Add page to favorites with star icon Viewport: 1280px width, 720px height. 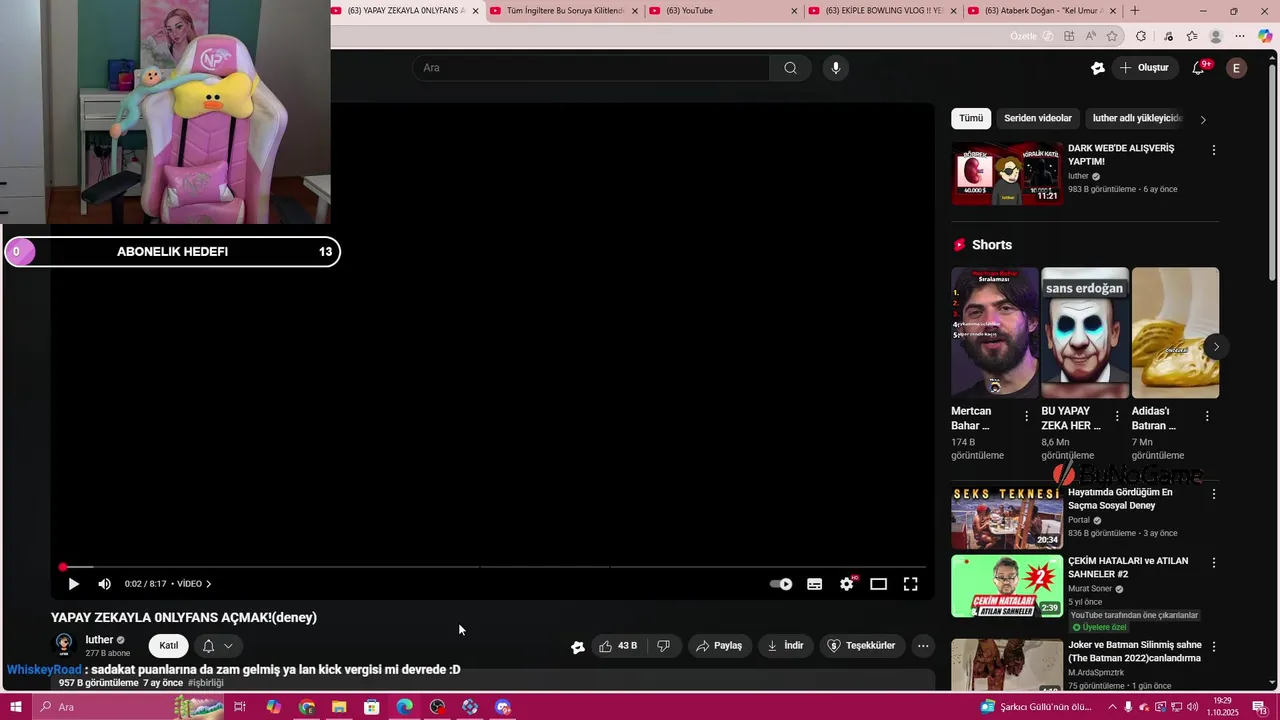[x=1112, y=36]
